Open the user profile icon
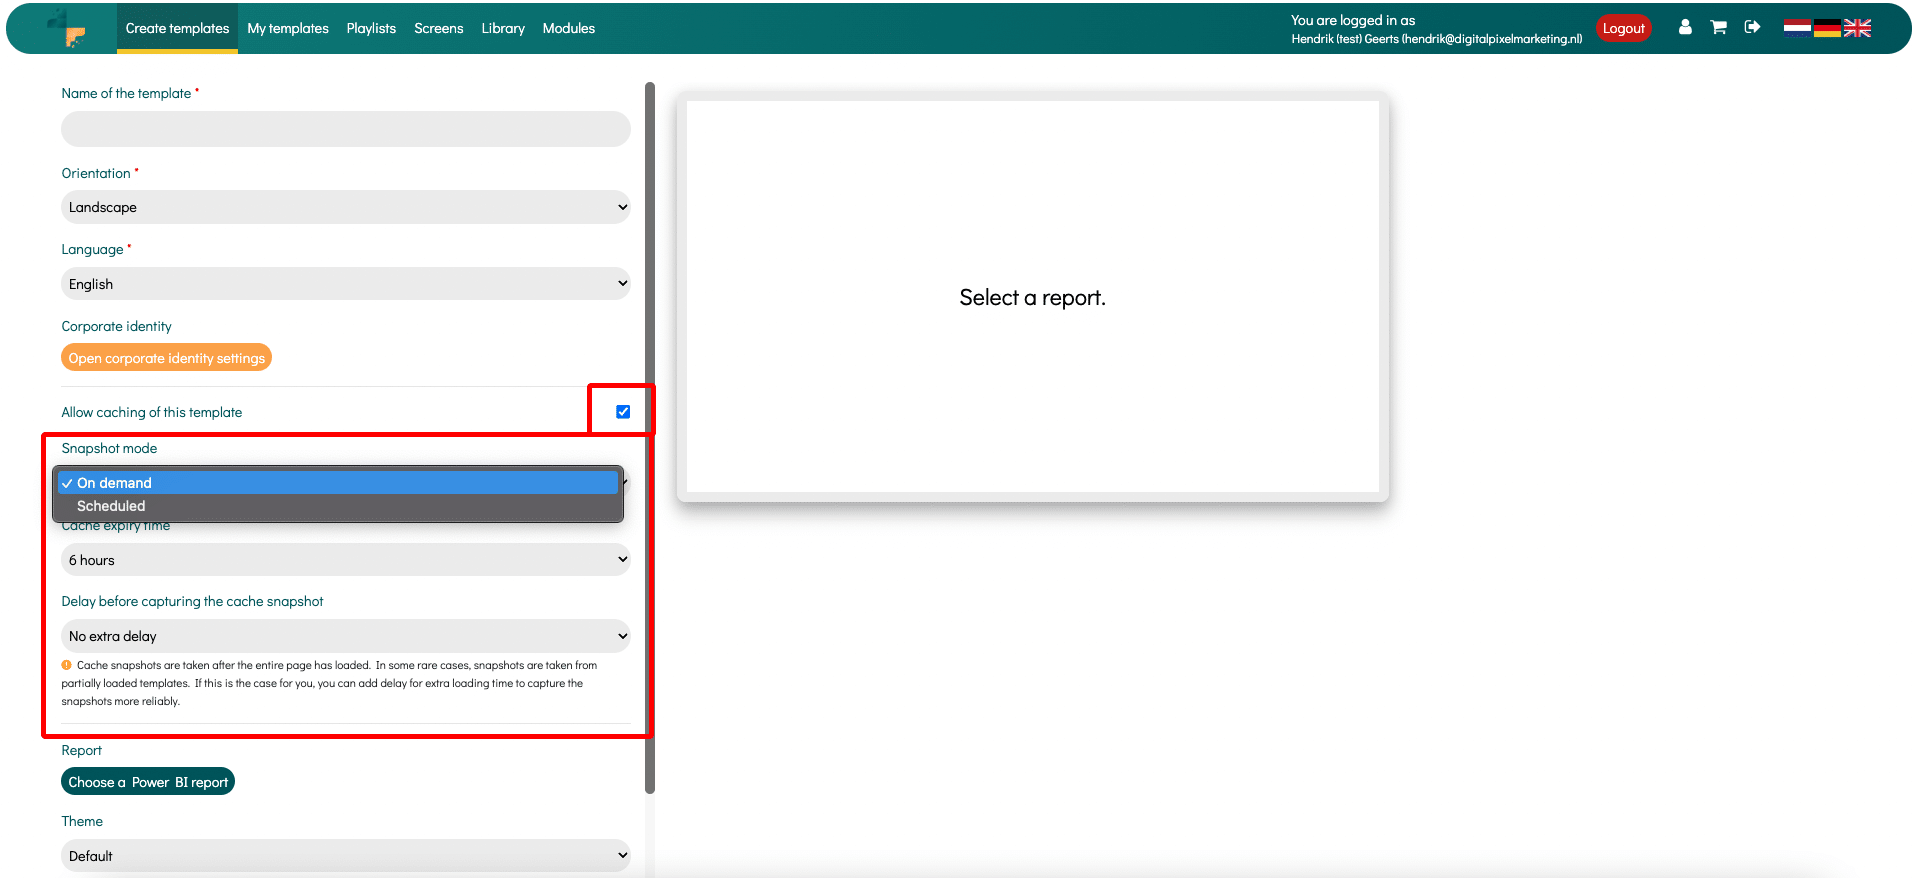Image resolution: width=1914 pixels, height=878 pixels. (1685, 28)
